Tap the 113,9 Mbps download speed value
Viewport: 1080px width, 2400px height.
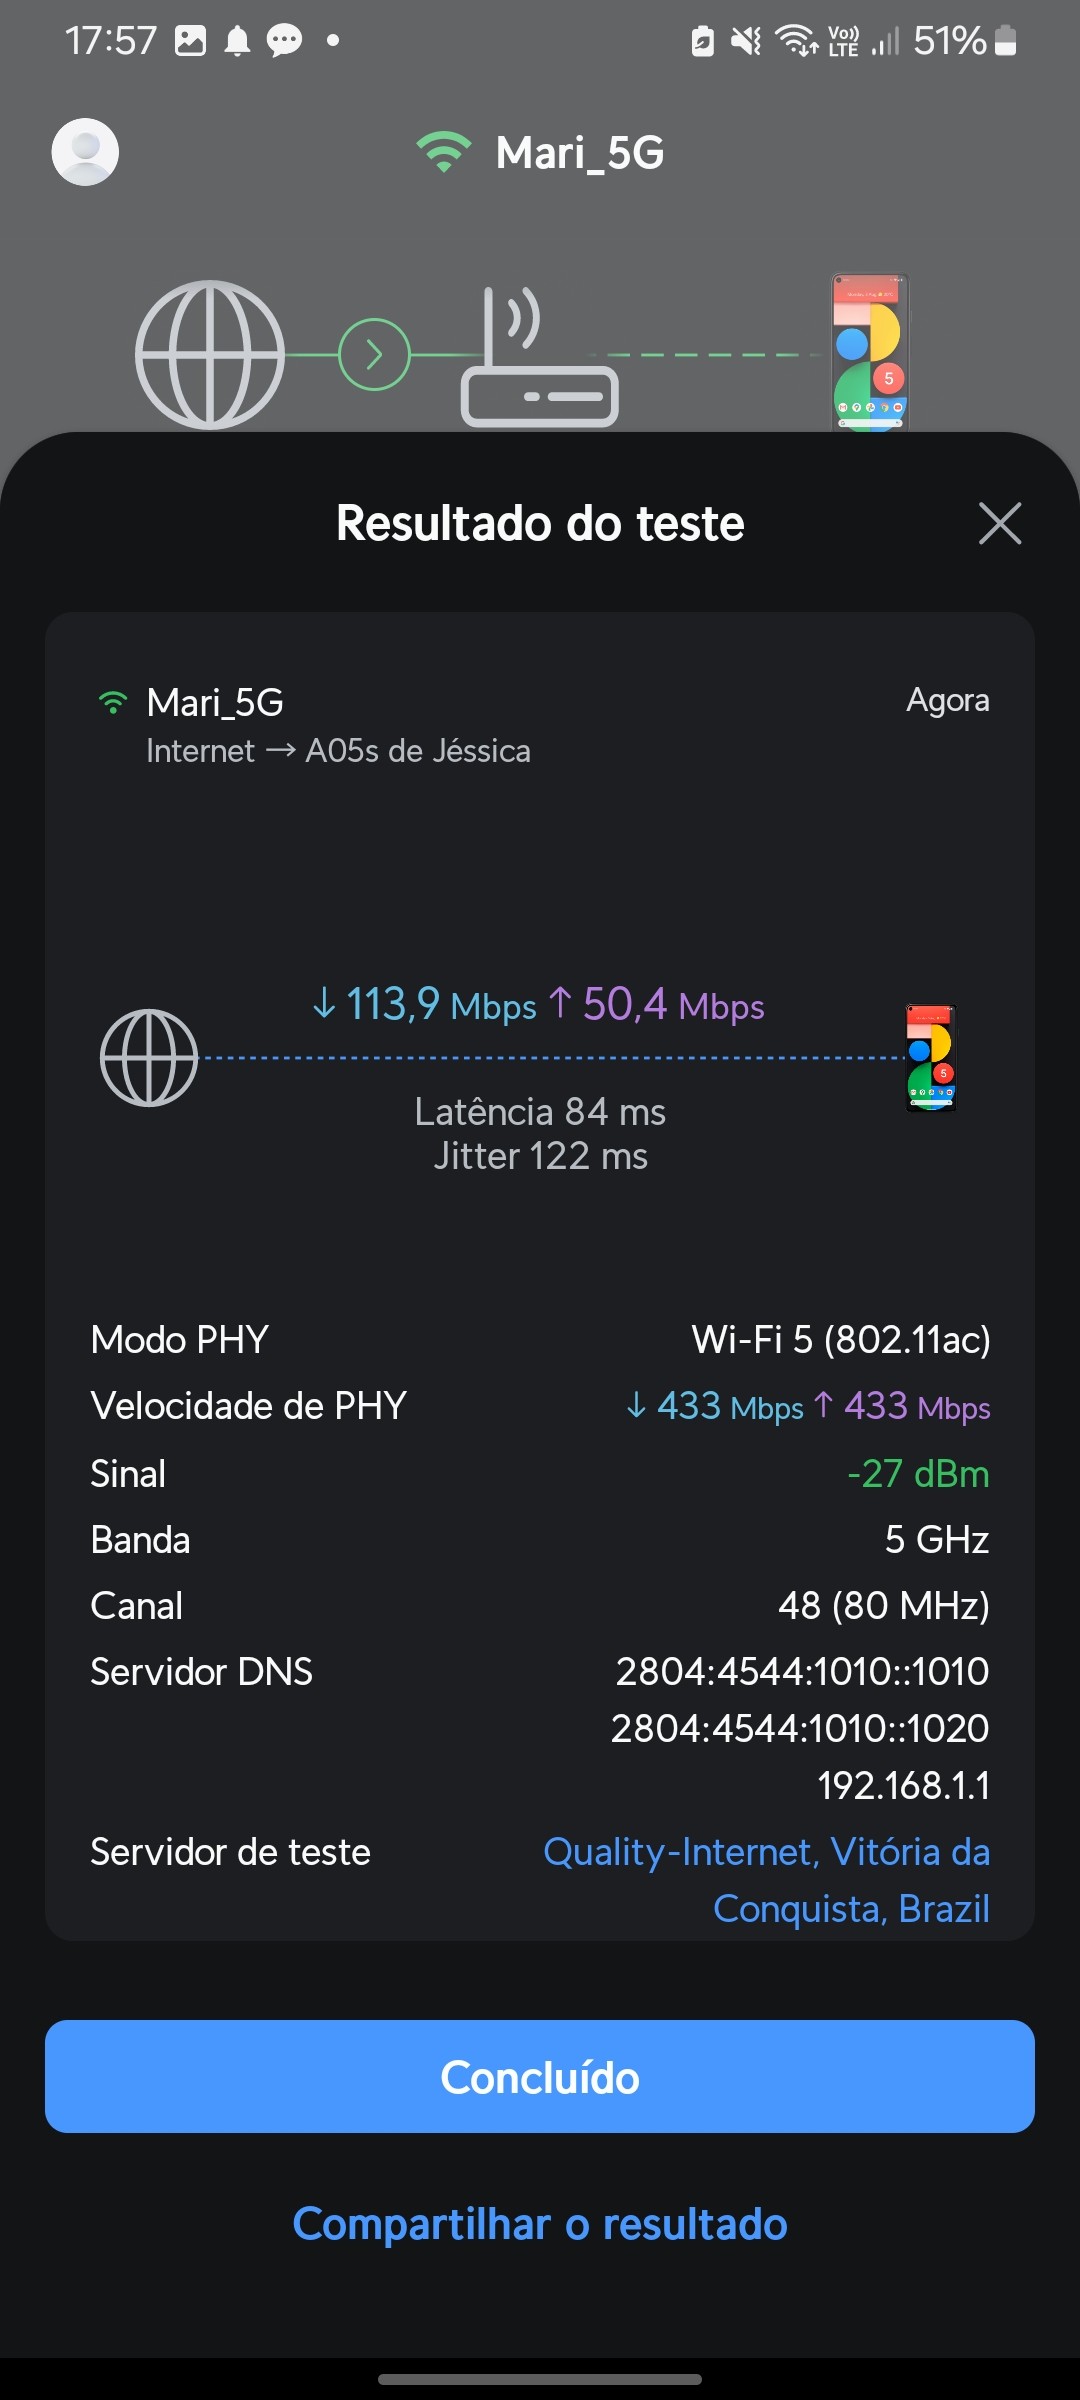pyautogui.click(x=425, y=1004)
